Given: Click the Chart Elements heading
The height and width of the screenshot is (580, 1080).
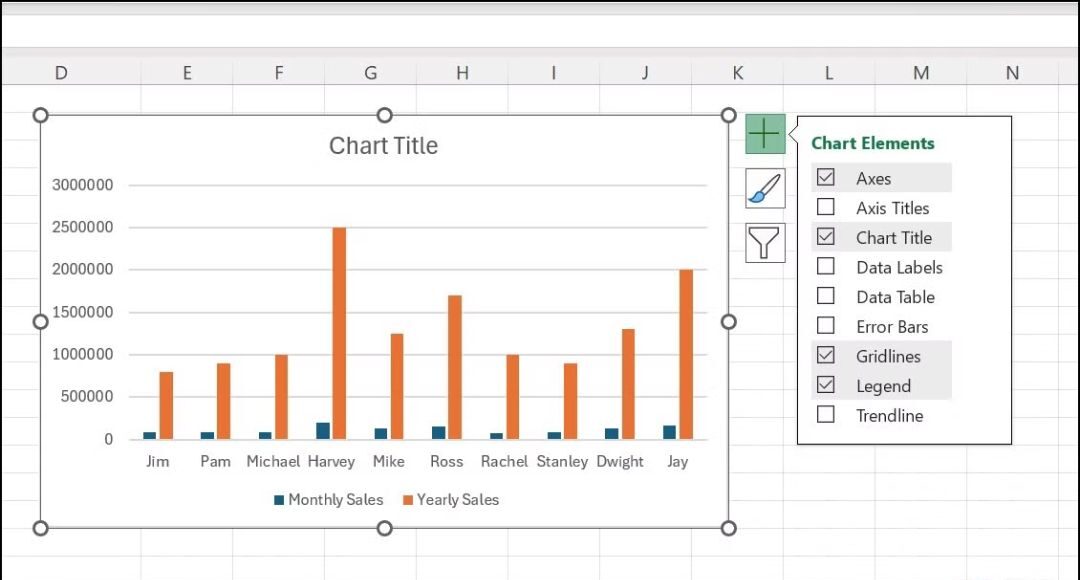Looking at the screenshot, I should (873, 143).
